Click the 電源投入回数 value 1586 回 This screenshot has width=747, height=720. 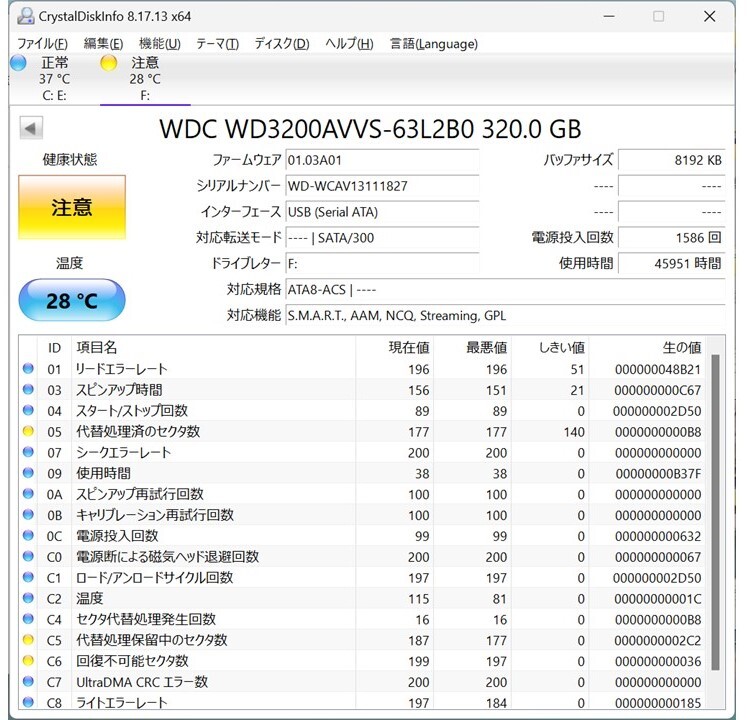(672, 237)
